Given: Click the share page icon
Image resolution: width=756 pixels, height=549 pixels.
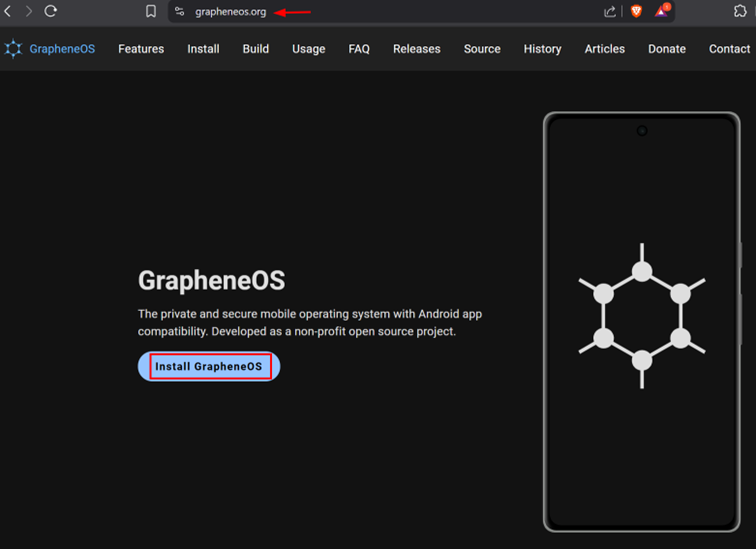Looking at the screenshot, I should coord(610,12).
